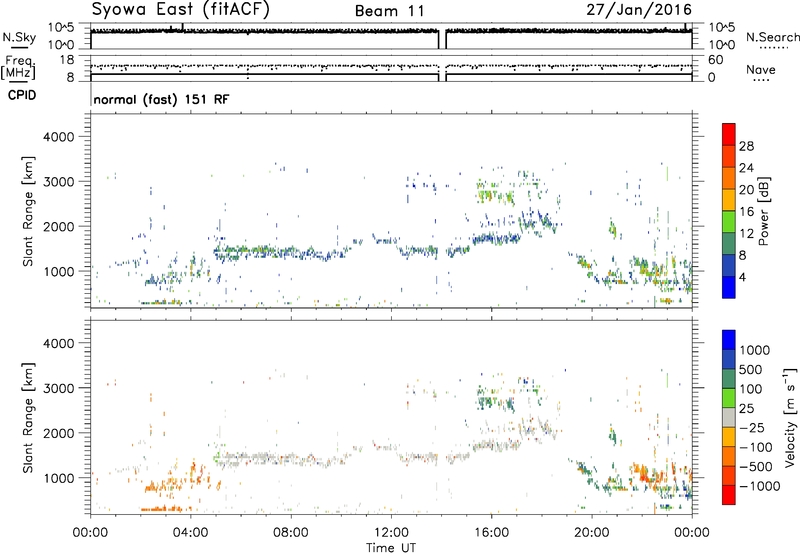This screenshot has width=800, height=554.
Task: Click the 16:00 time axis label
Action: [491, 533]
